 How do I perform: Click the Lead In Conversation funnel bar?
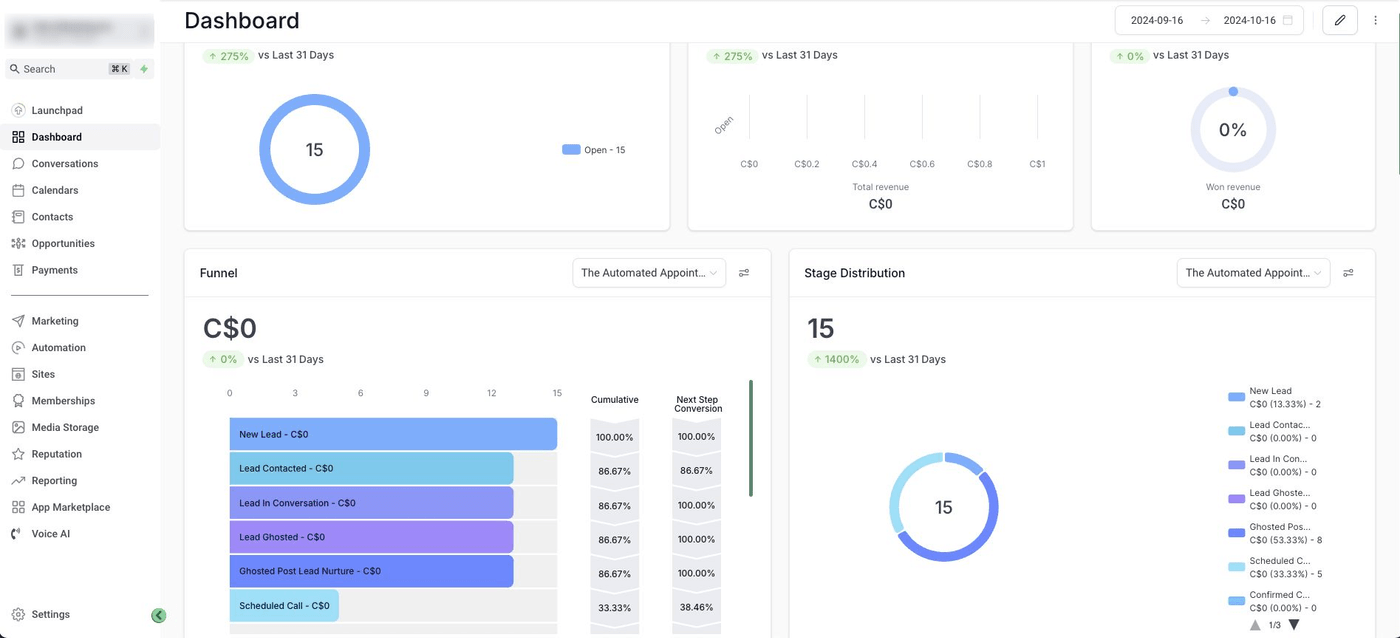click(371, 503)
